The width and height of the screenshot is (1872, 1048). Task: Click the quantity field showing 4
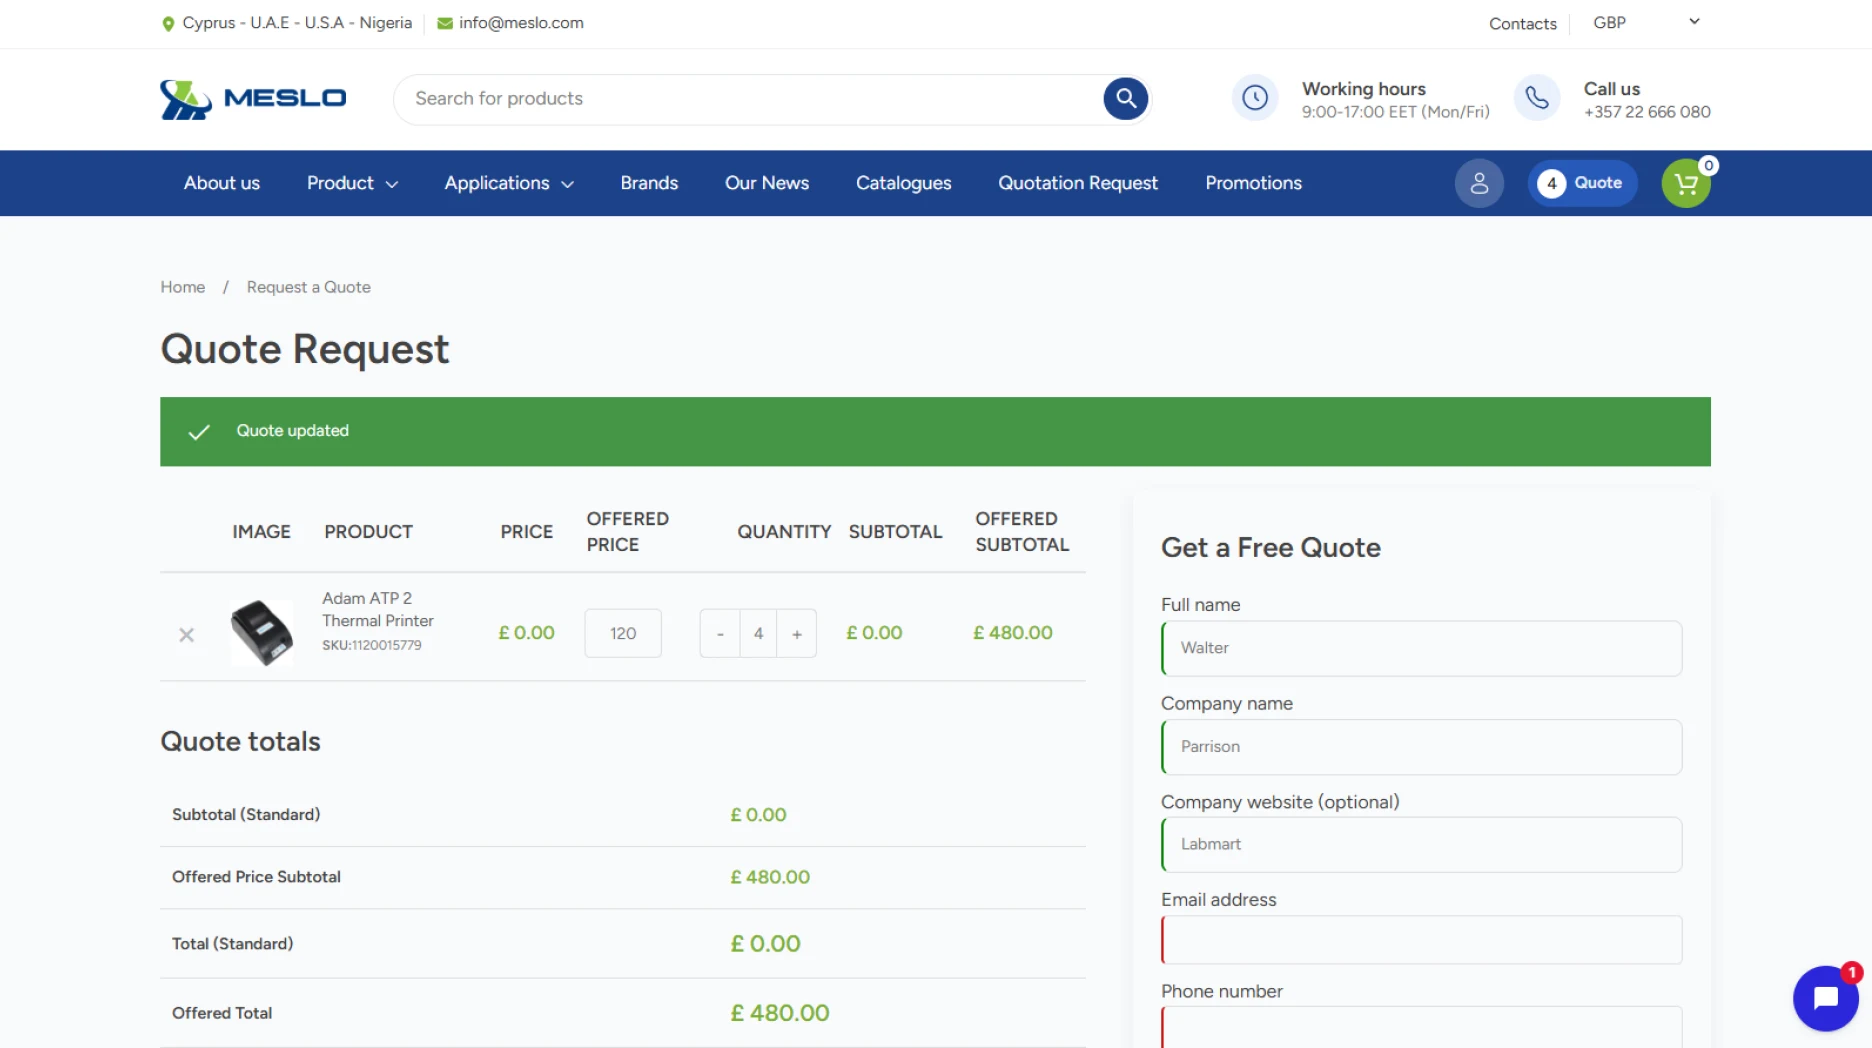click(758, 634)
